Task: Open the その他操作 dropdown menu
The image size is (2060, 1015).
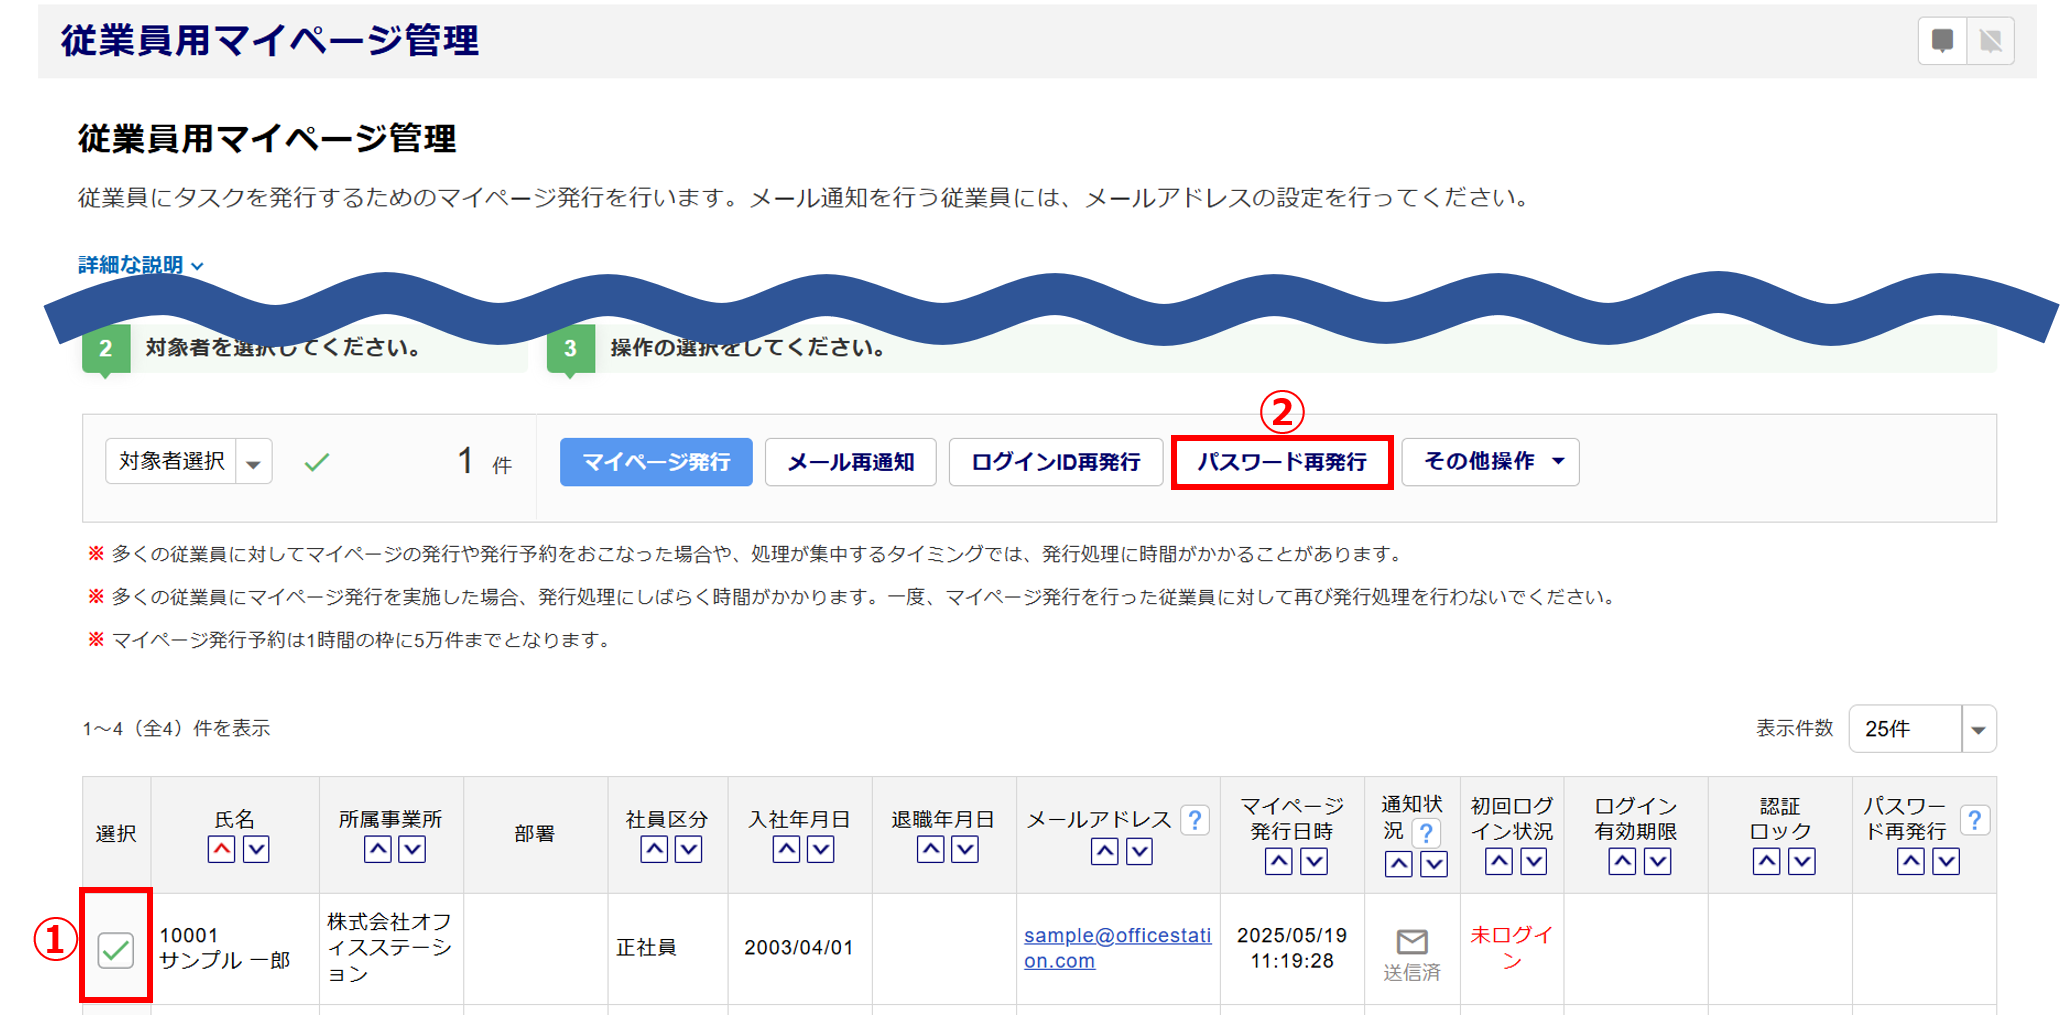Action: (1490, 462)
